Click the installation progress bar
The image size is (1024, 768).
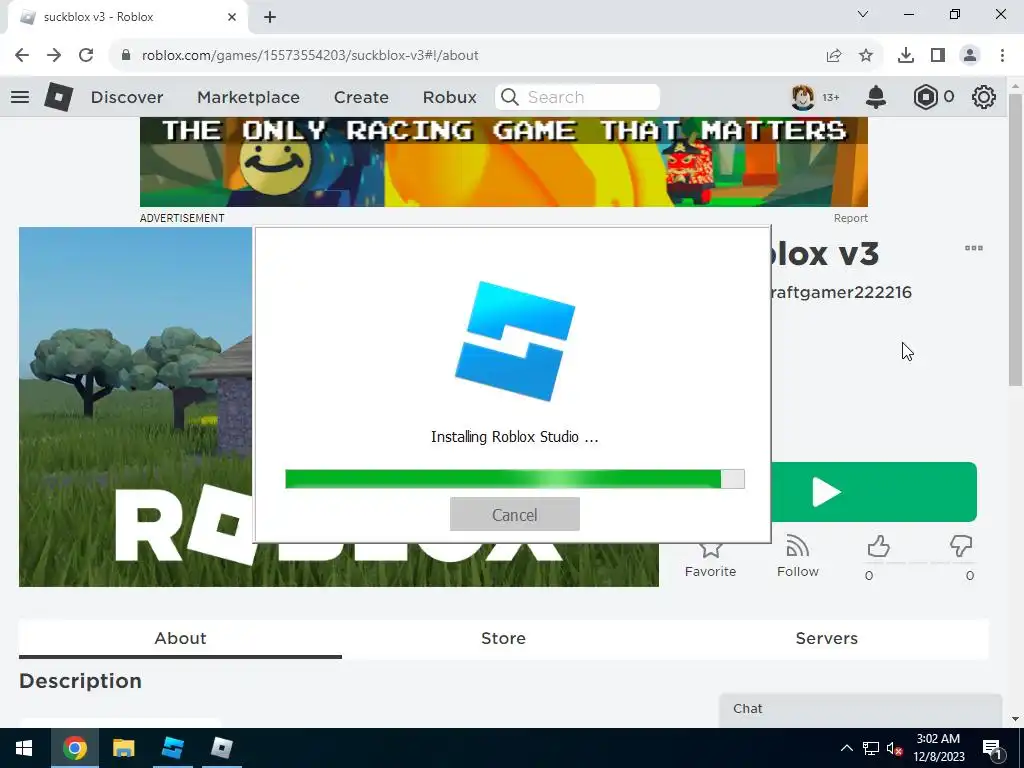(515, 479)
